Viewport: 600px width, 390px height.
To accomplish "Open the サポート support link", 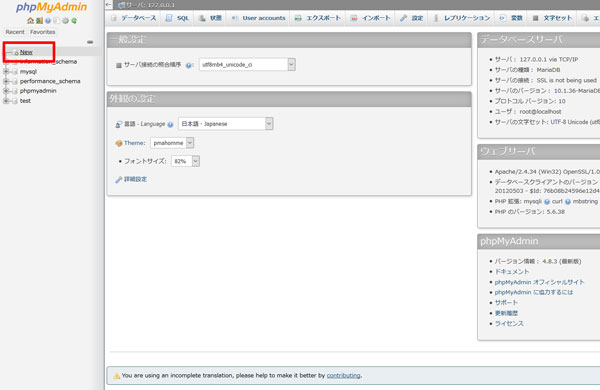I will coord(506,303).
